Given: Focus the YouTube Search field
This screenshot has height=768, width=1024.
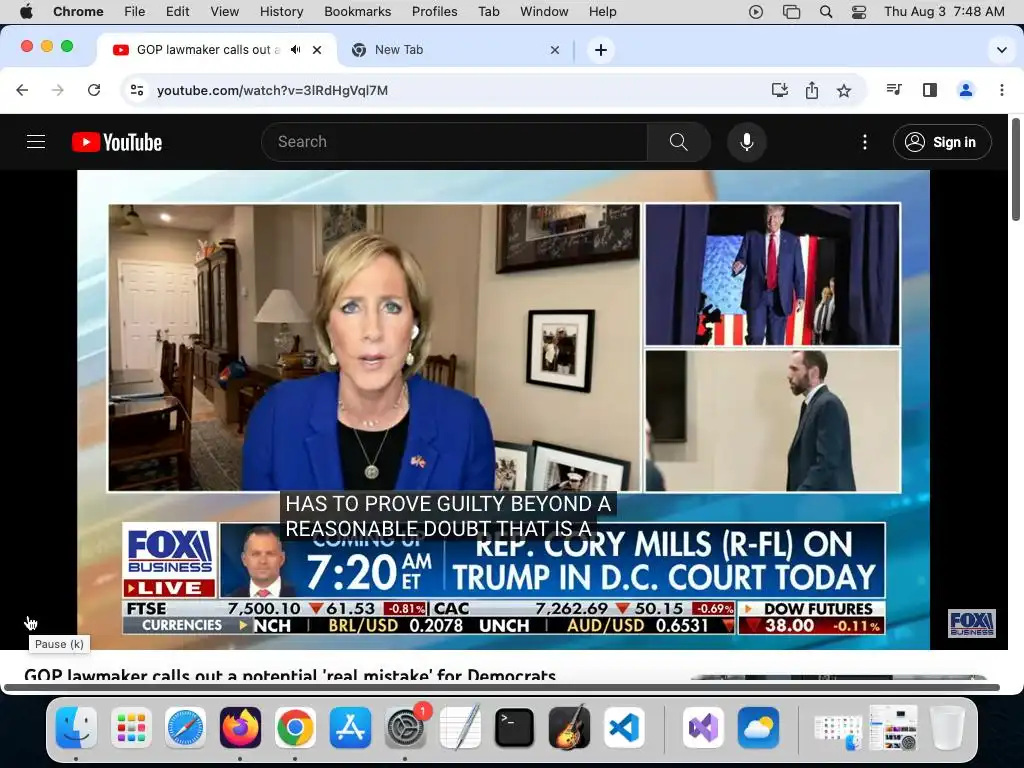Looking at the screenshot, I should coord(454,142).
